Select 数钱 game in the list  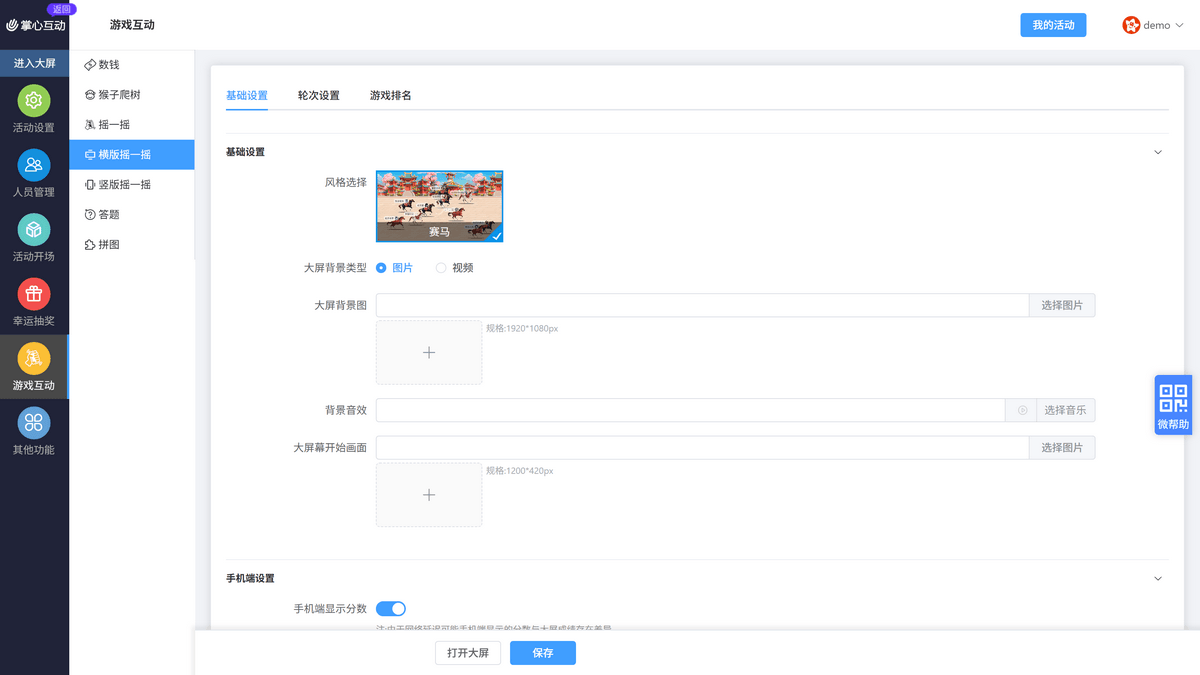132,65
